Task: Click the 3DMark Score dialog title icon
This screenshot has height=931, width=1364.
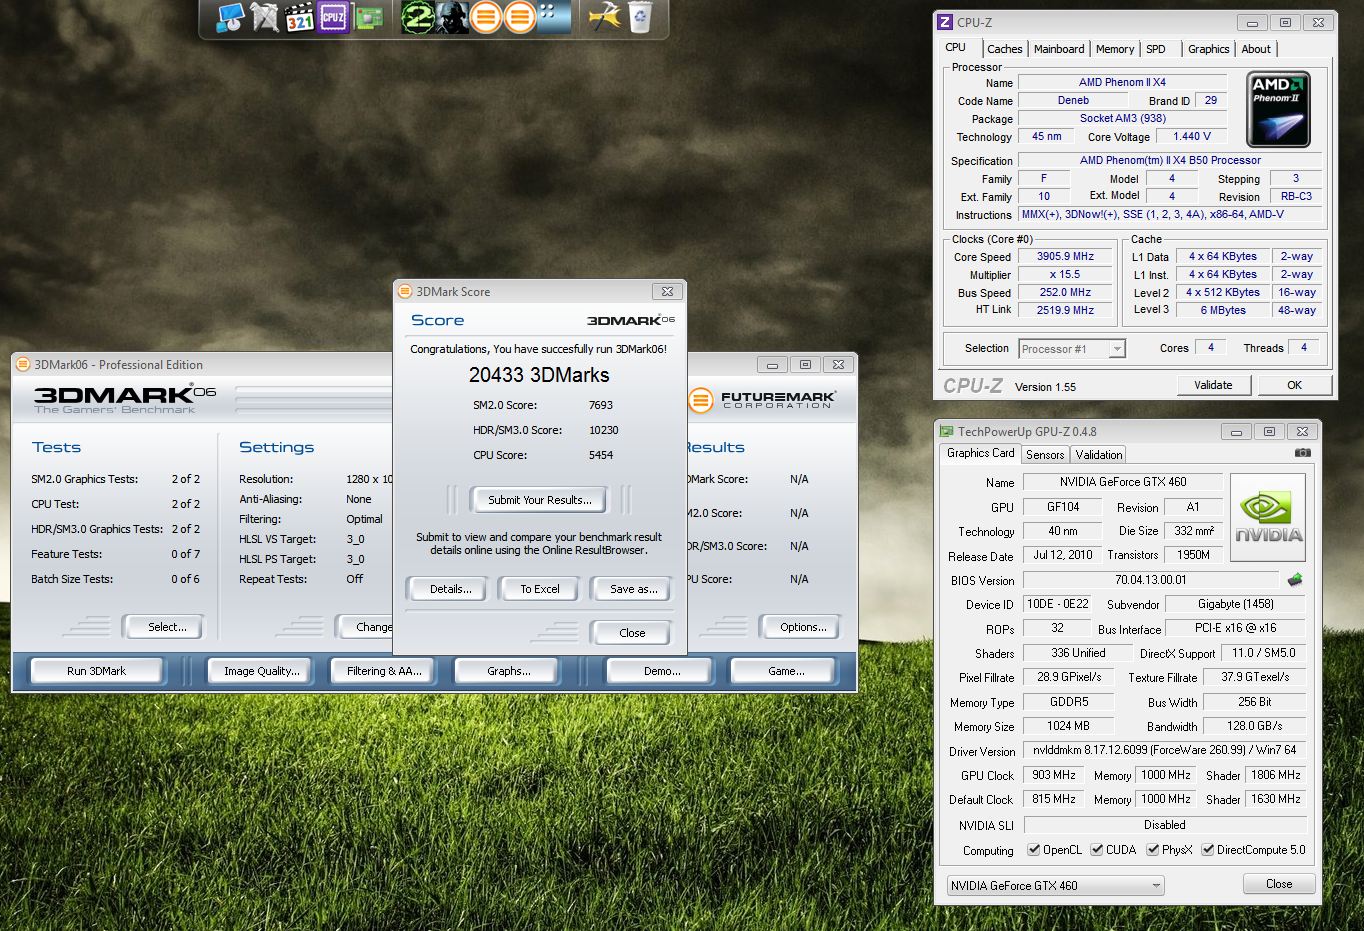Action: tap(405, 292)
